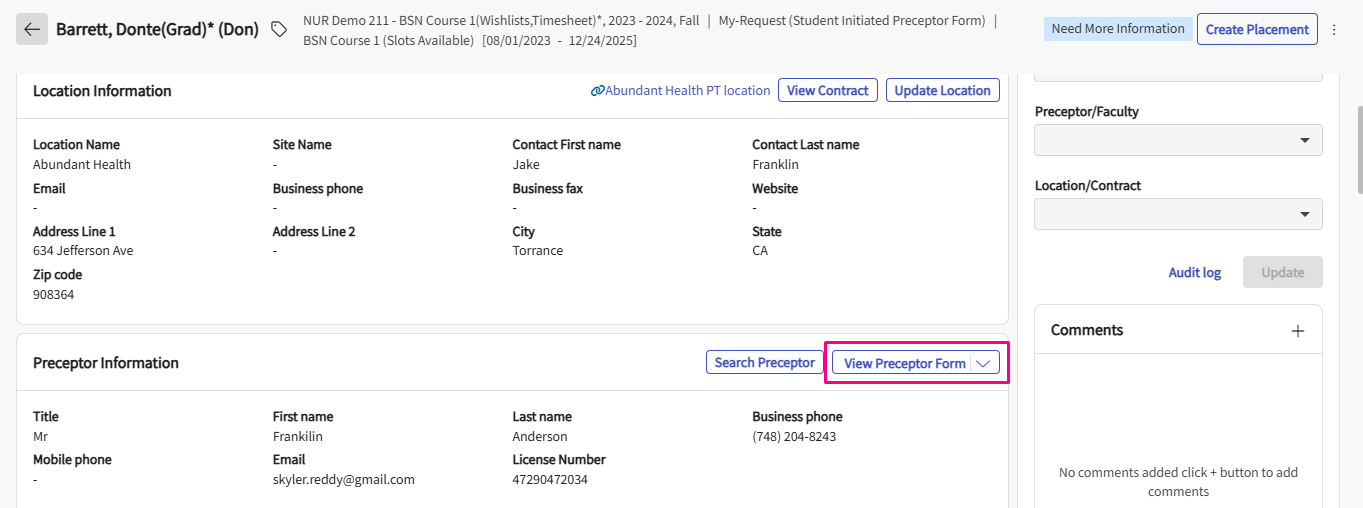1363x508 pixels.
Task: Open View Contract in Location Information
Action: click(x=827, y=91)
